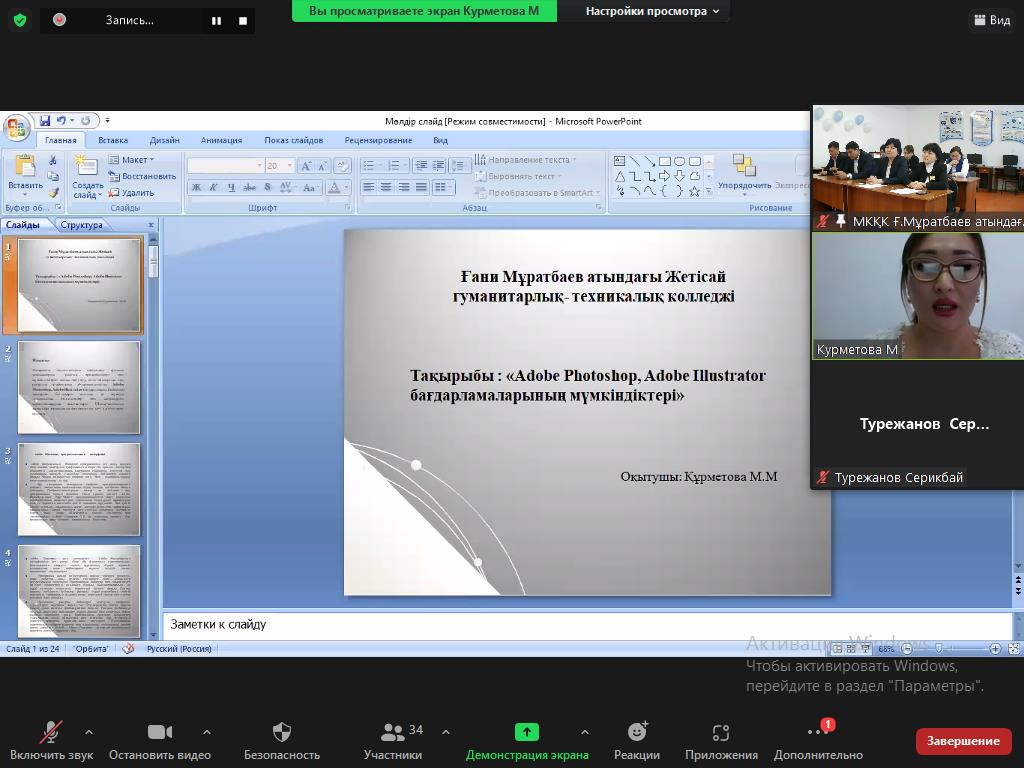
Task: Click the stop recording square button
Action: pyautogui.click(x=243, y=21)
